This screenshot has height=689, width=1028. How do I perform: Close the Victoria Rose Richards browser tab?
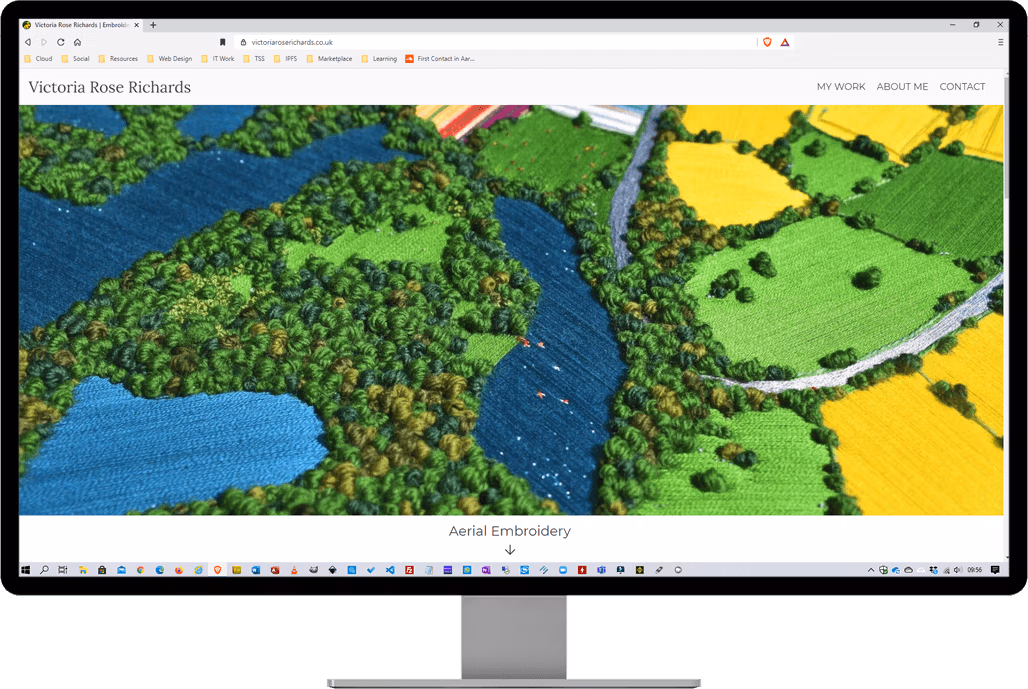click(136, 25)
